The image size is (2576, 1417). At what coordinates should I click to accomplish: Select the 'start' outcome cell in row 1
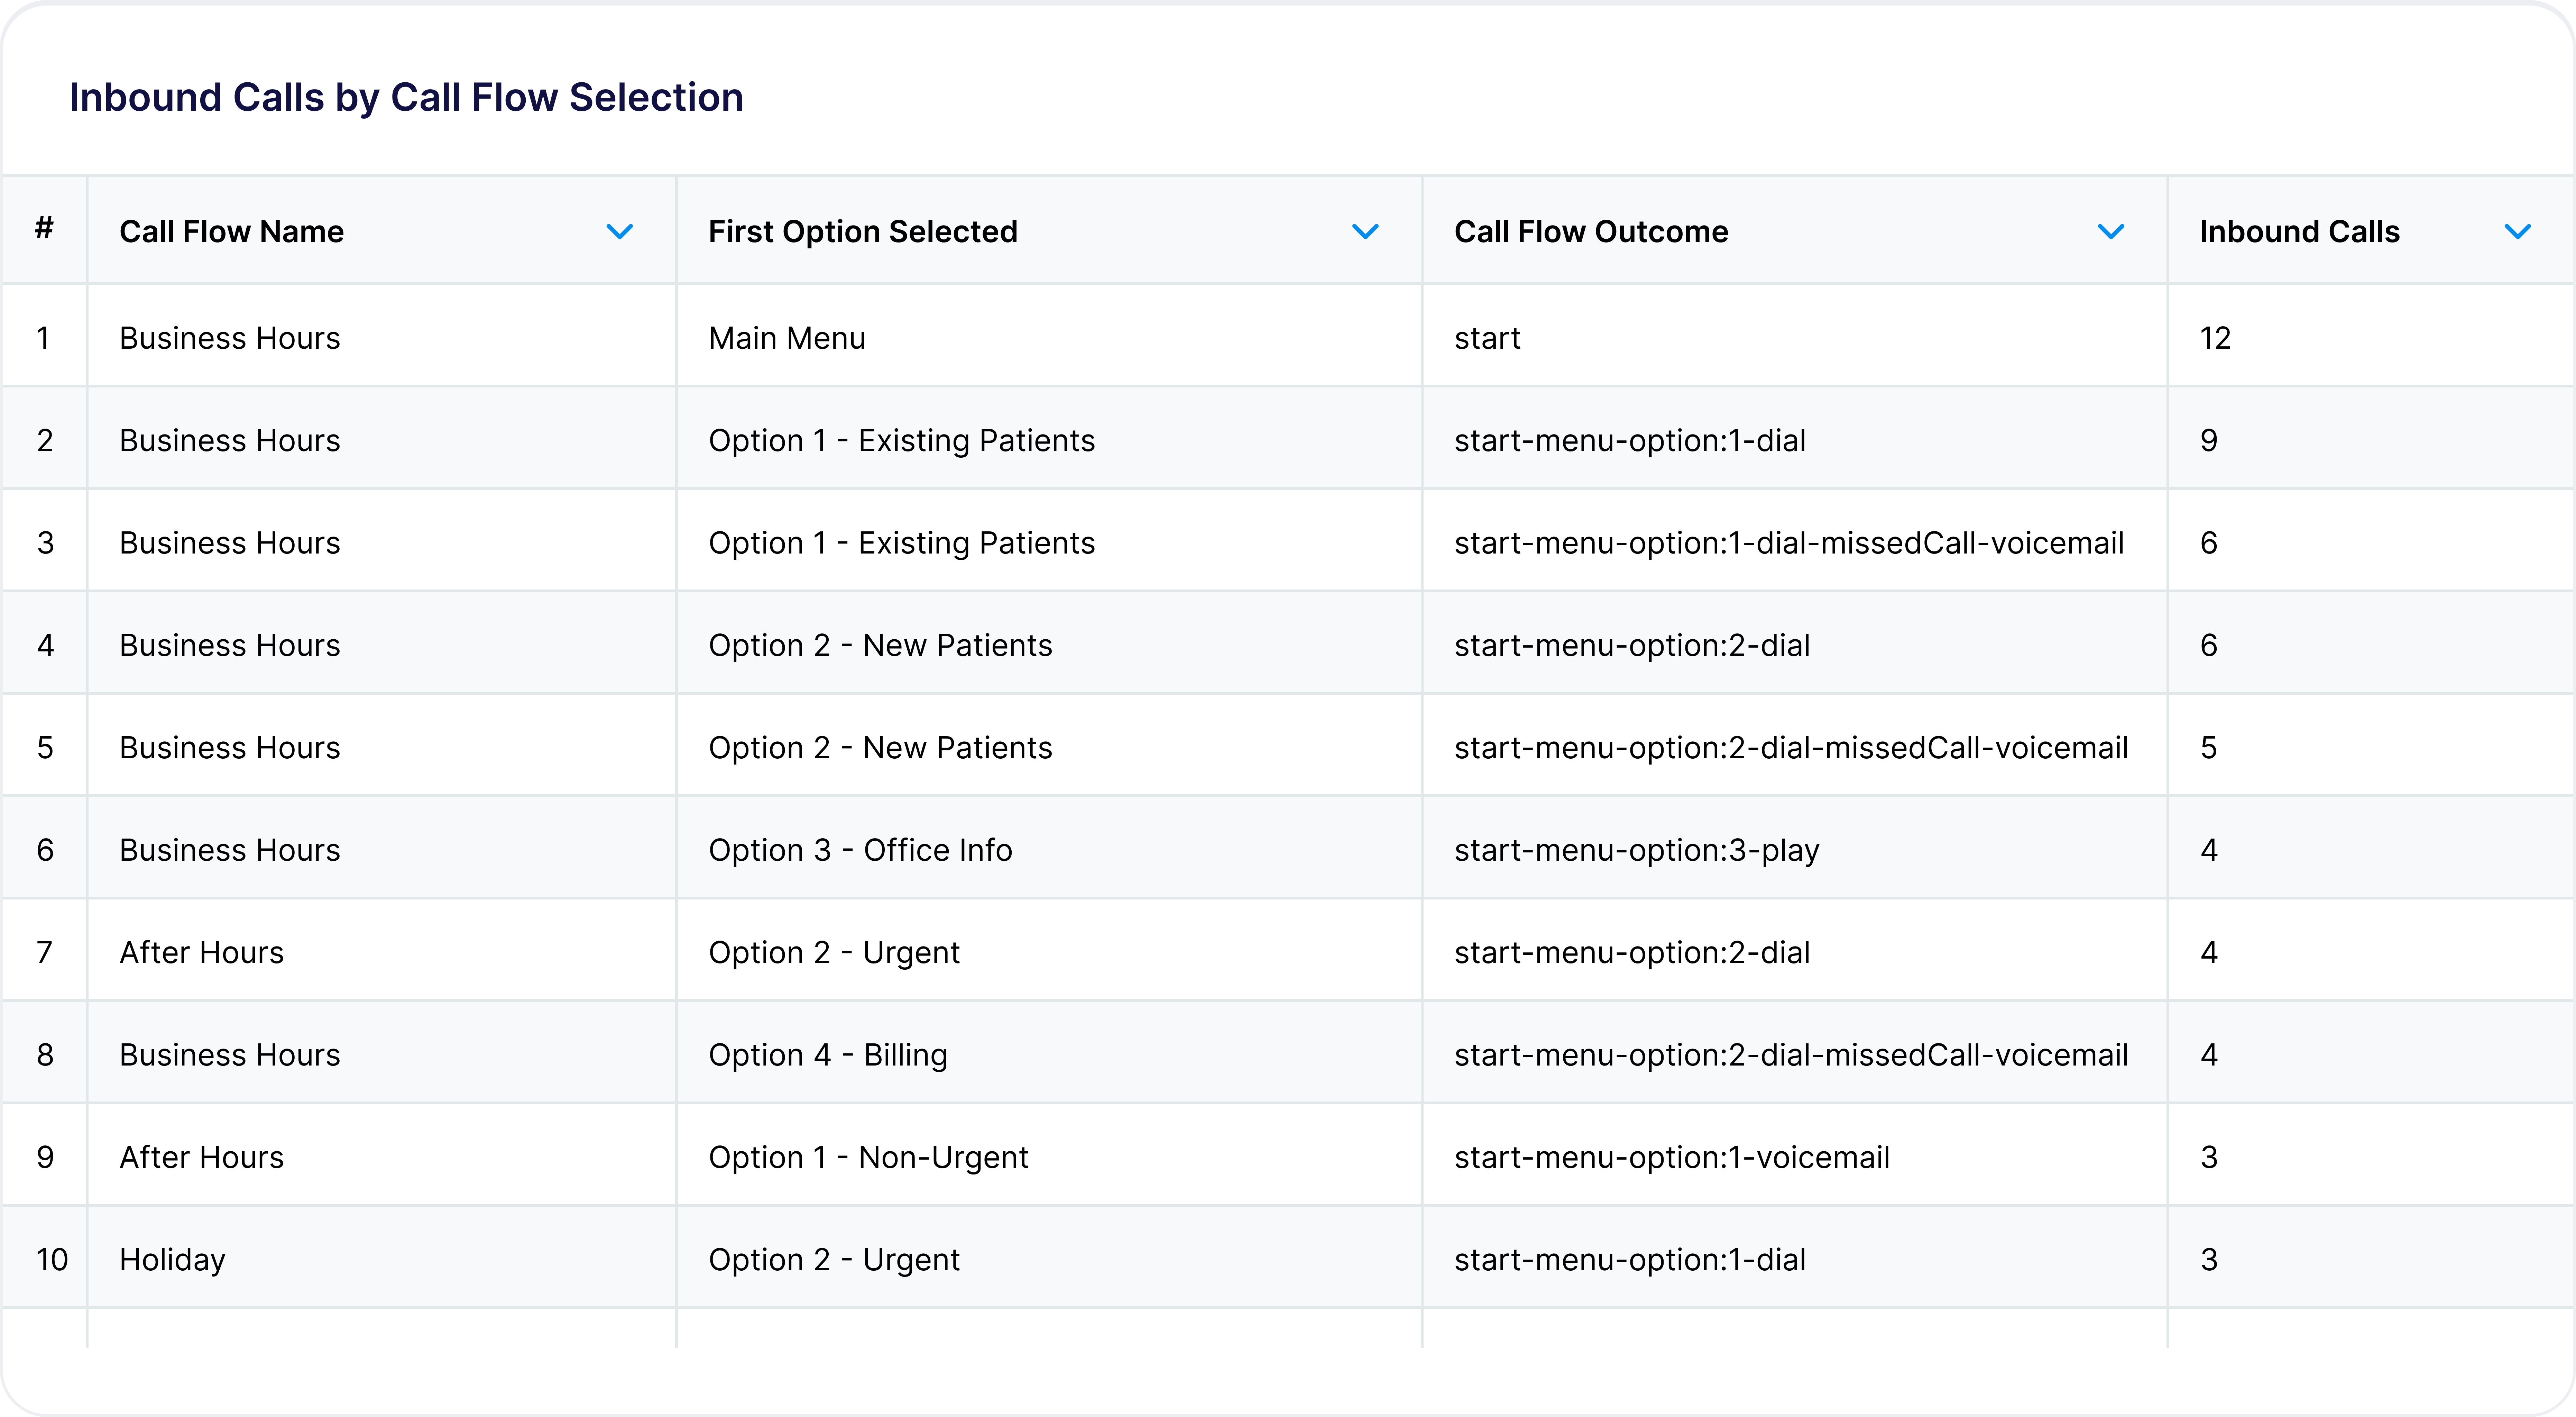pos(1487,338)
